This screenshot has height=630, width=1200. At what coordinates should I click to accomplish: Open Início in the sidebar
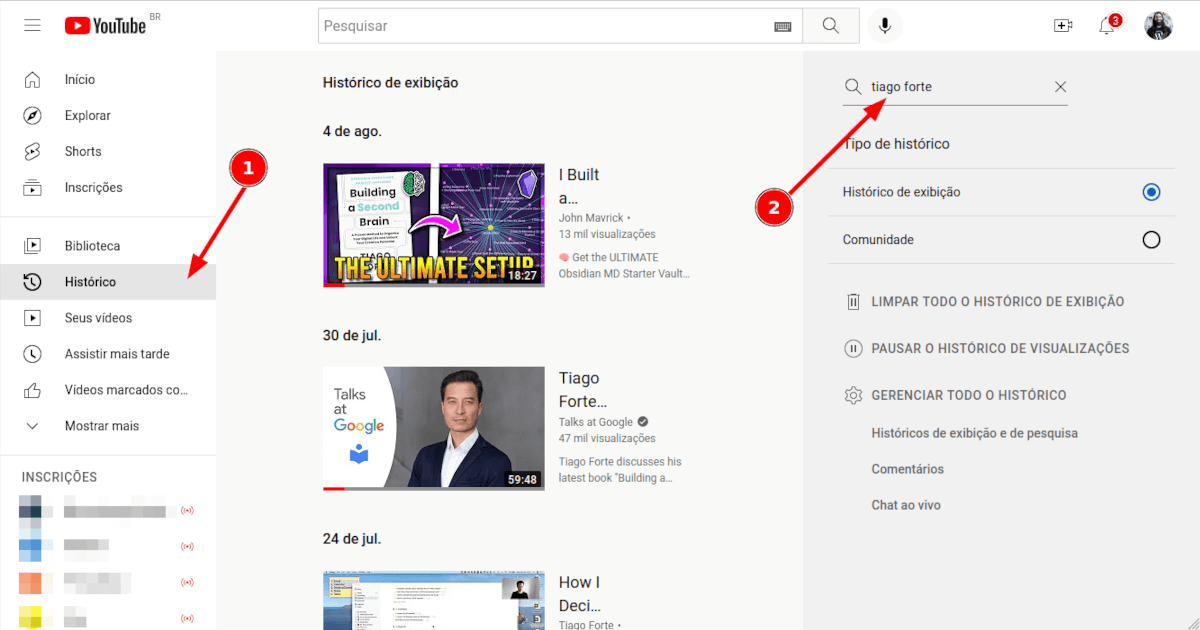coord(108,79)
